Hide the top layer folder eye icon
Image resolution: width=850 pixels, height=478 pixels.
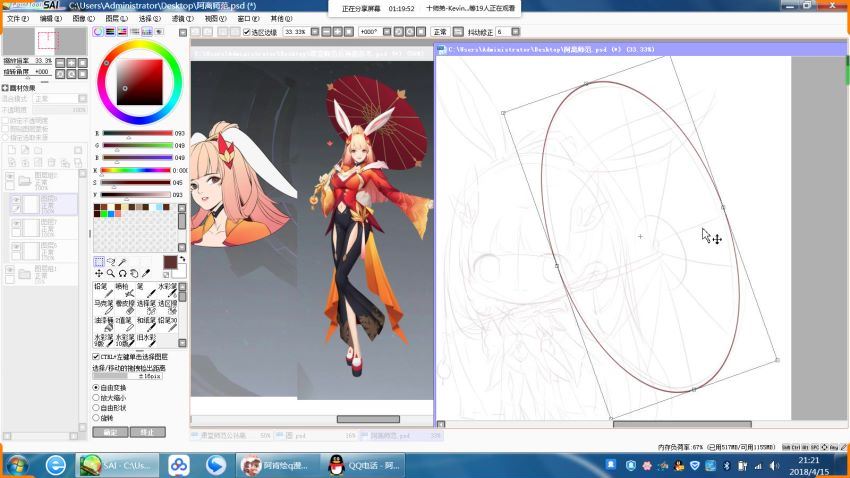[x=10, y=177]
